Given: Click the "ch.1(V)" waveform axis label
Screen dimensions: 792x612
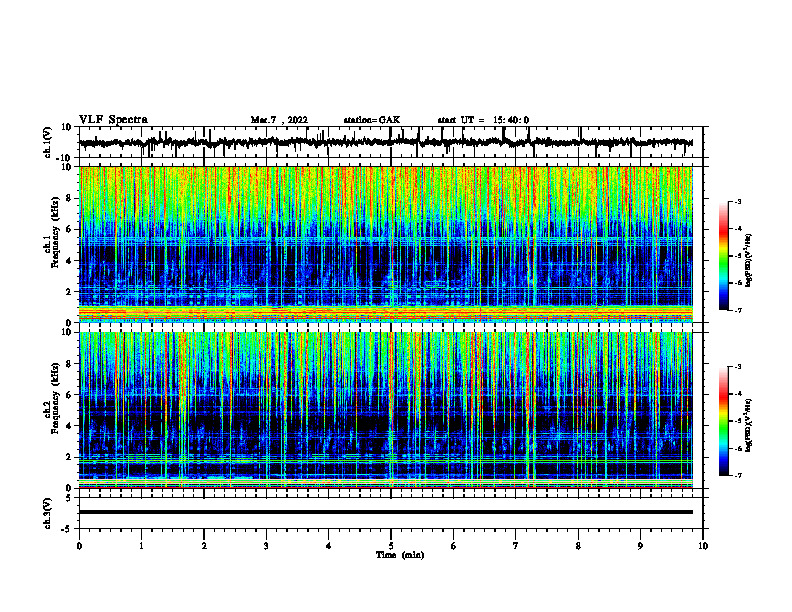Looking at the screenshot, I should pyautogui.click(x=48, y=142).
